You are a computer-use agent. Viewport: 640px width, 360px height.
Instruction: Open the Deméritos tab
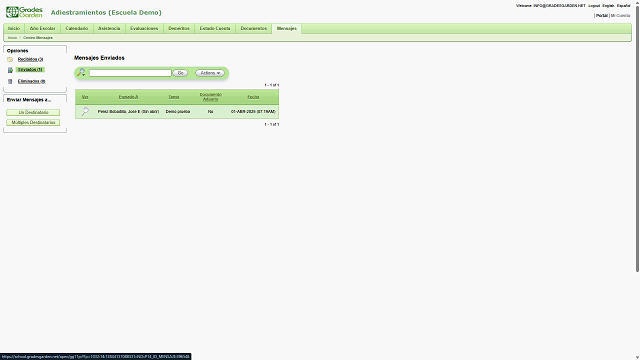pyautogui.click(x=179, y=29)
